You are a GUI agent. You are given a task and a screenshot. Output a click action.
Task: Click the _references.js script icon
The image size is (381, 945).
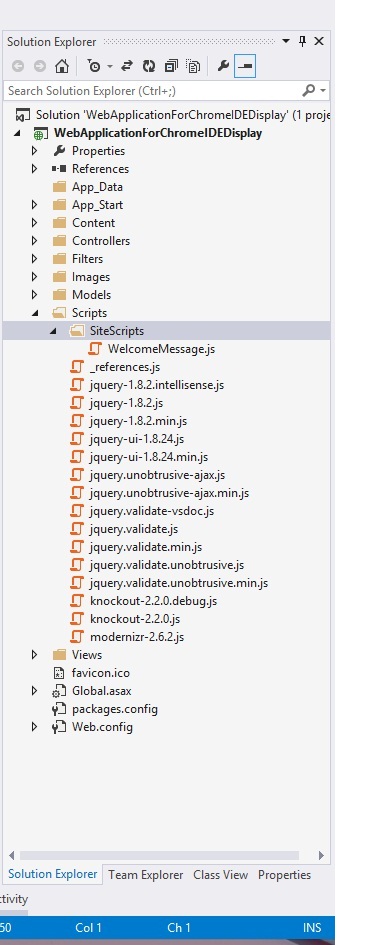click(77, 366)
